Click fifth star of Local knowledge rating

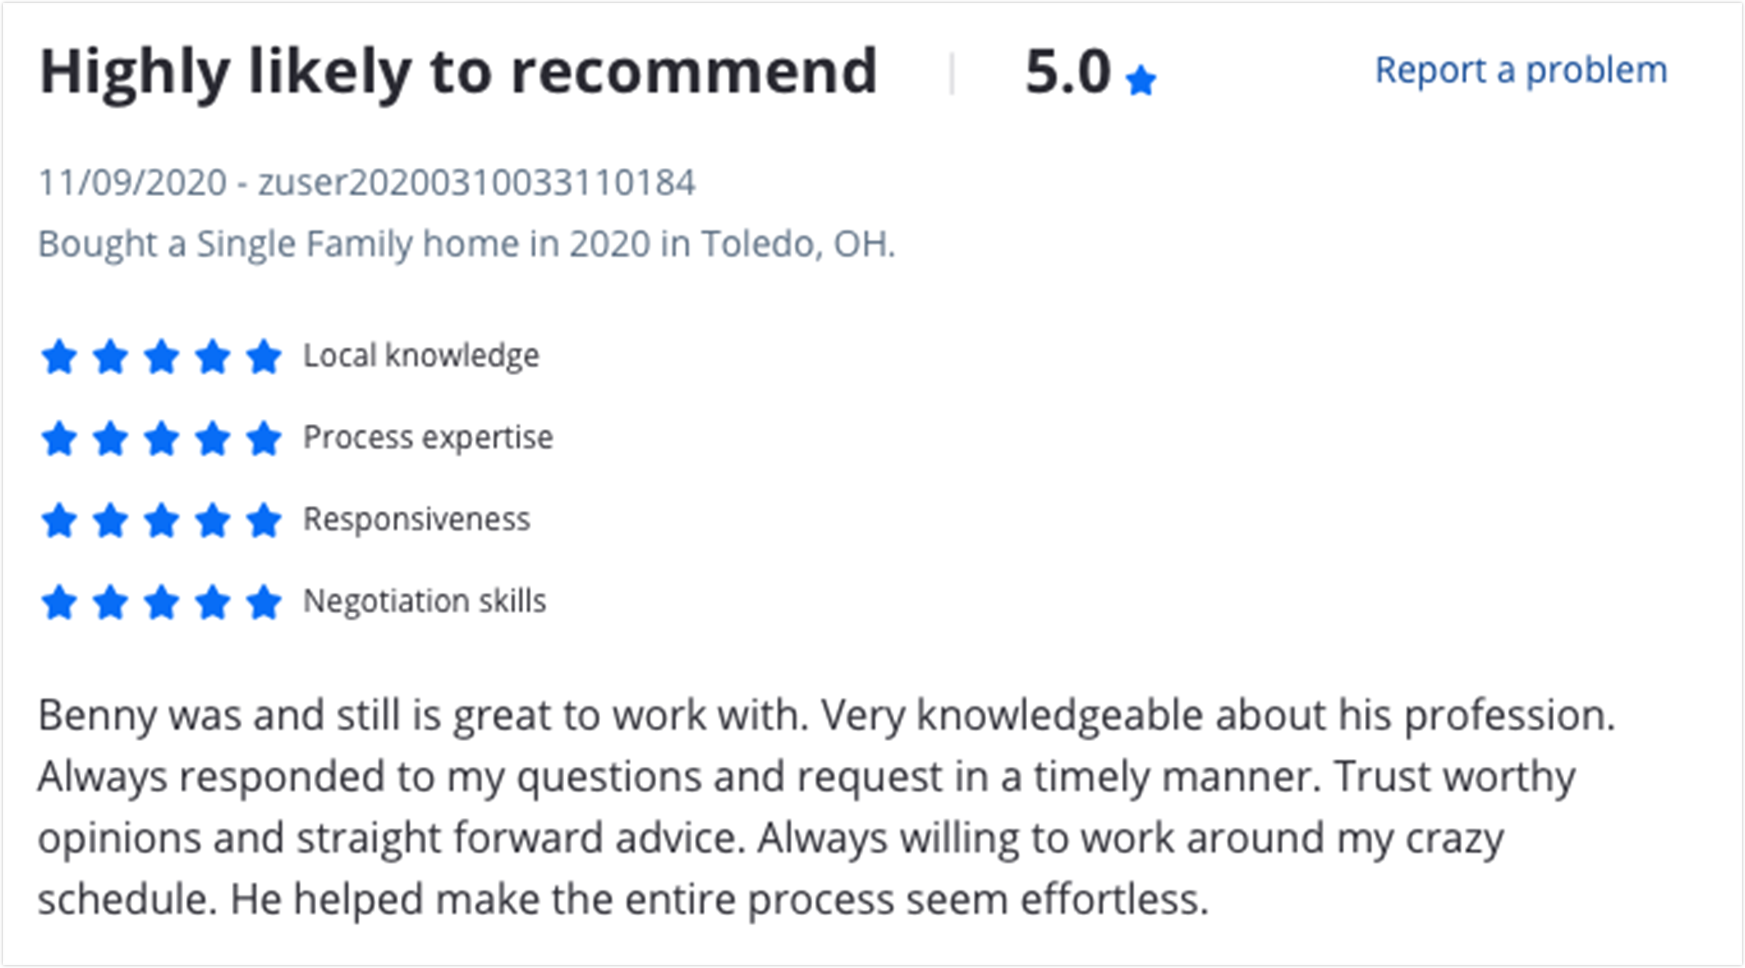pyautogui.click(x=264, y=356)
